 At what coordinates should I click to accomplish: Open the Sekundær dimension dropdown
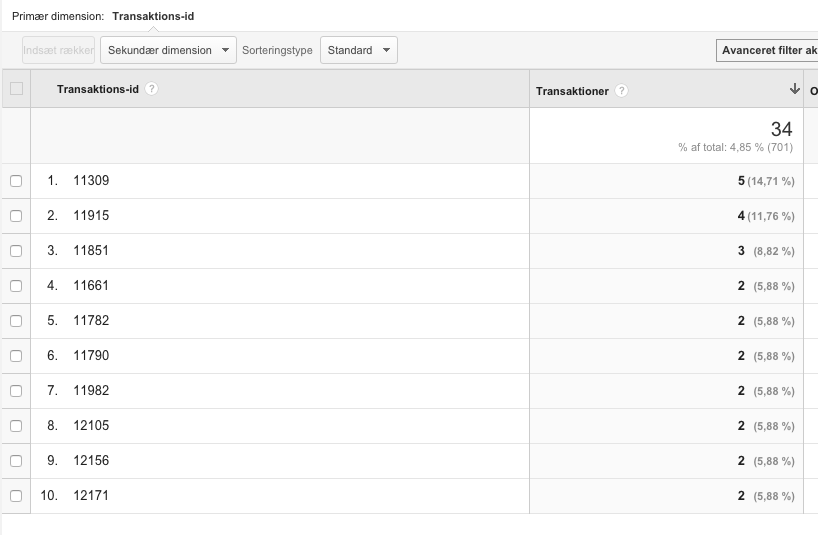tap(168, 50)
